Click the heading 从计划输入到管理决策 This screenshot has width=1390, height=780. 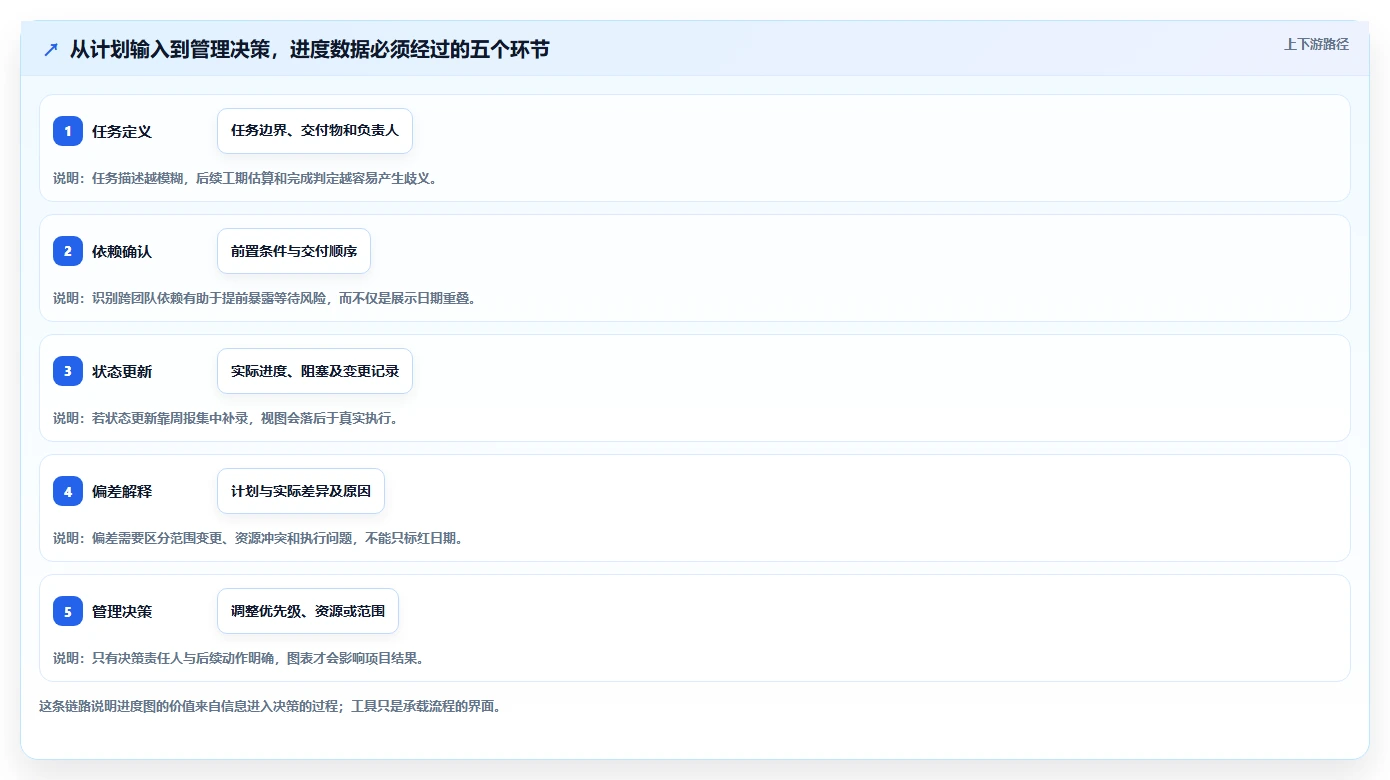pos(310,49)
